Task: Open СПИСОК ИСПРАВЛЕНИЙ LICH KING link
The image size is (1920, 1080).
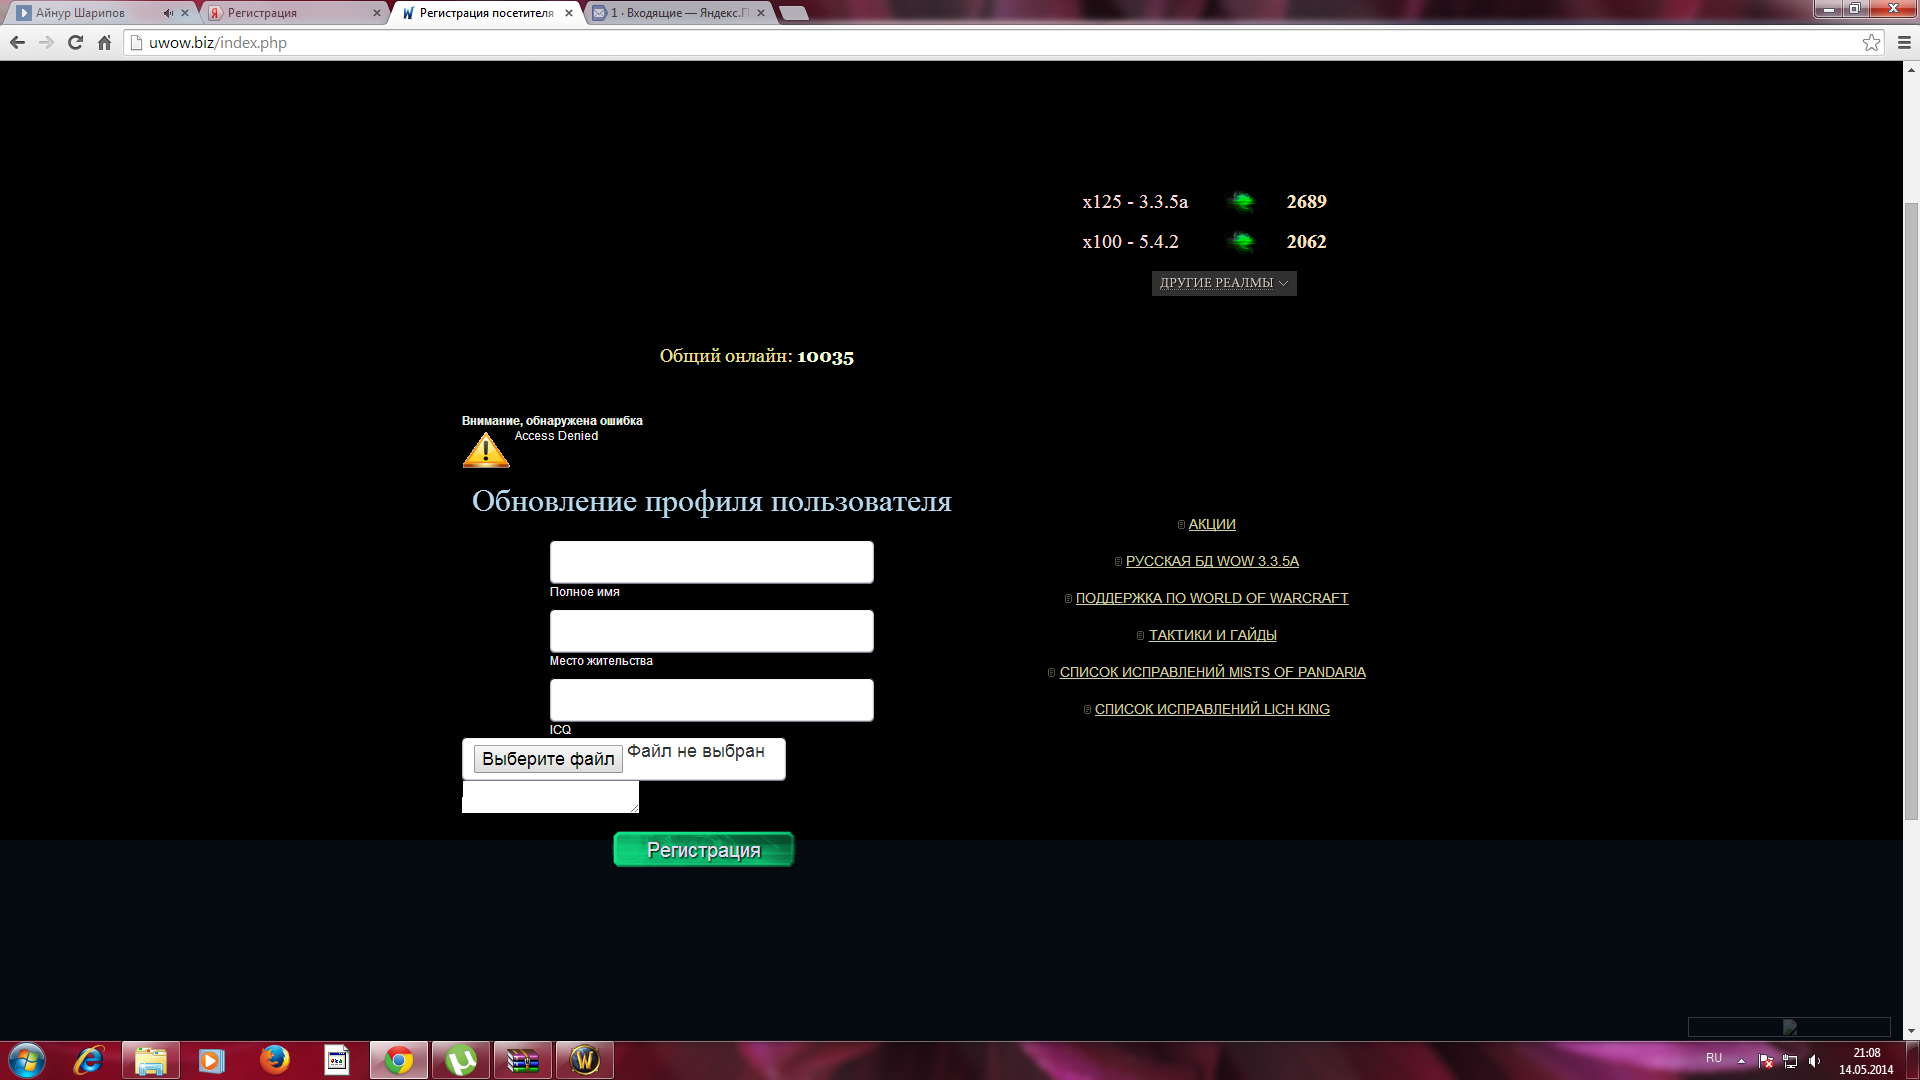Action: click(1212, 709)
